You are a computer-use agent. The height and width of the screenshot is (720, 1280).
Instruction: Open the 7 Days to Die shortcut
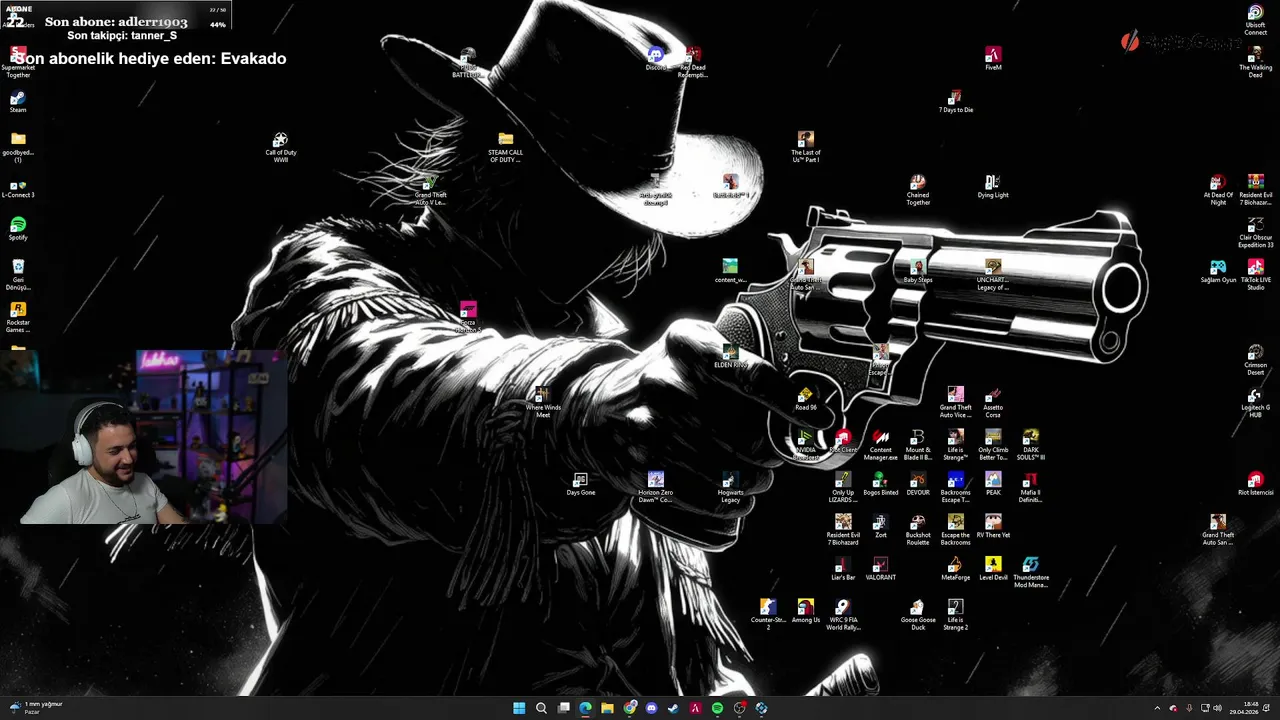[956, 101]
